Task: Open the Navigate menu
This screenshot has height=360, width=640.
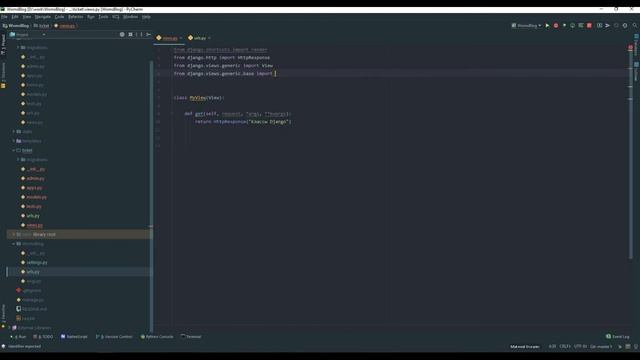Action: (x=42, y=17)
